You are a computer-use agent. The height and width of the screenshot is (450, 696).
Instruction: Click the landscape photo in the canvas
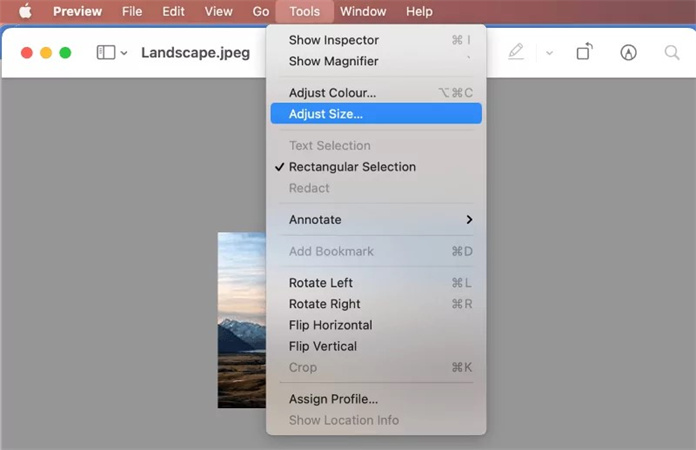pos(242,320)
